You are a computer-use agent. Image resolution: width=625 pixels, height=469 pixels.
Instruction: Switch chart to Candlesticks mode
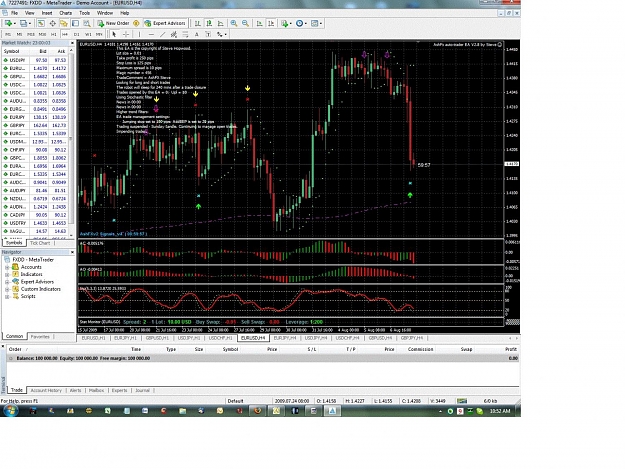[209, 24]
